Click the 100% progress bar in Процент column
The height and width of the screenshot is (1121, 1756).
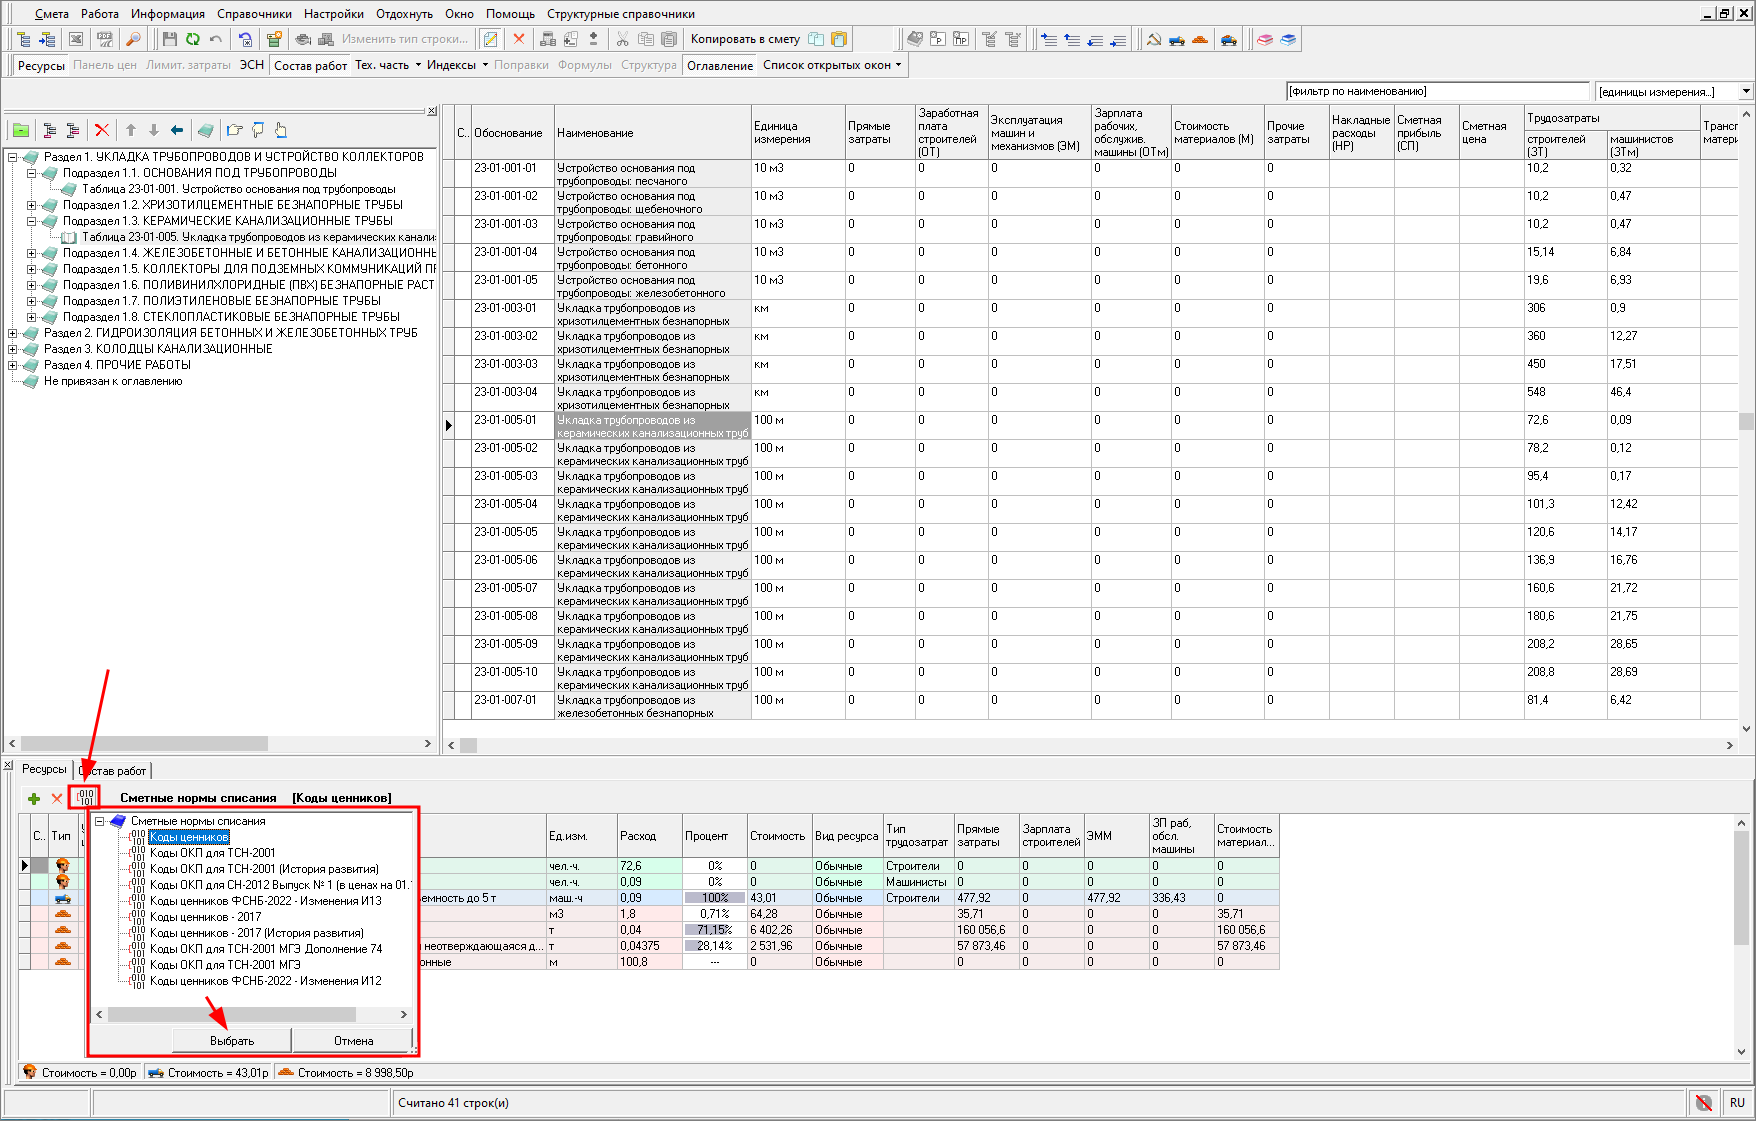pyautogui.click(x=715, y=898)
